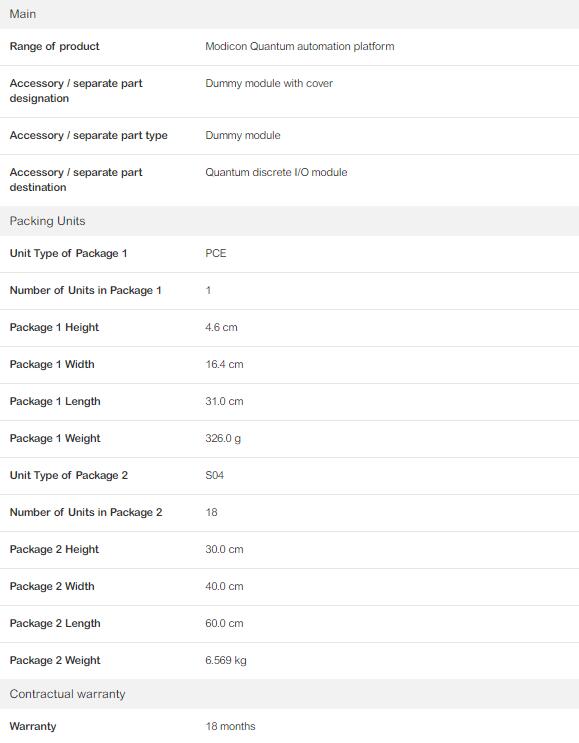Click the S04 unit type value
The width and height of the screenshot is (579, 743).
215,475
